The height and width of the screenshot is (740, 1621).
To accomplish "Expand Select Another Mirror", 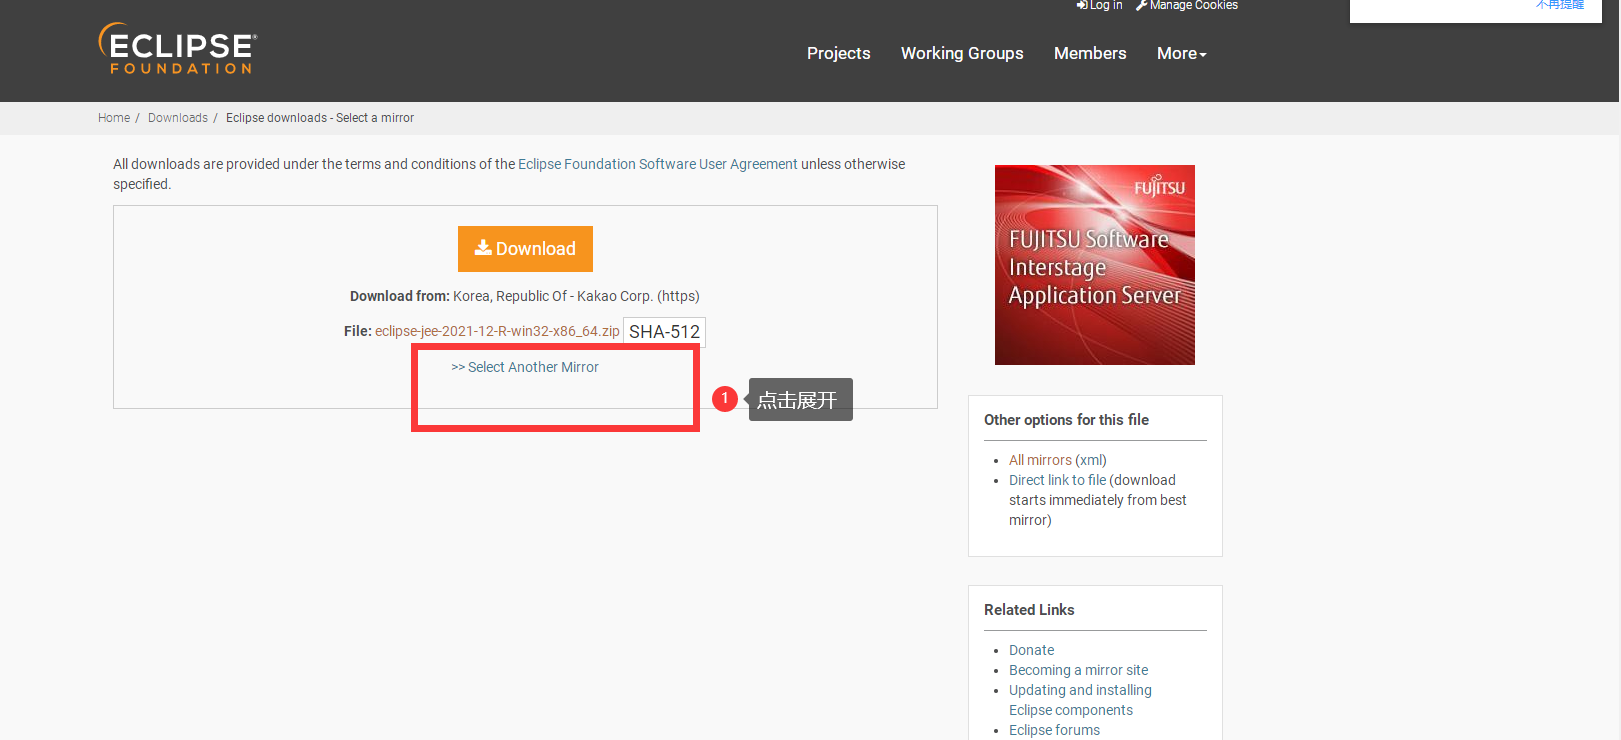I will pyautogui.click(x=525, y=367).
